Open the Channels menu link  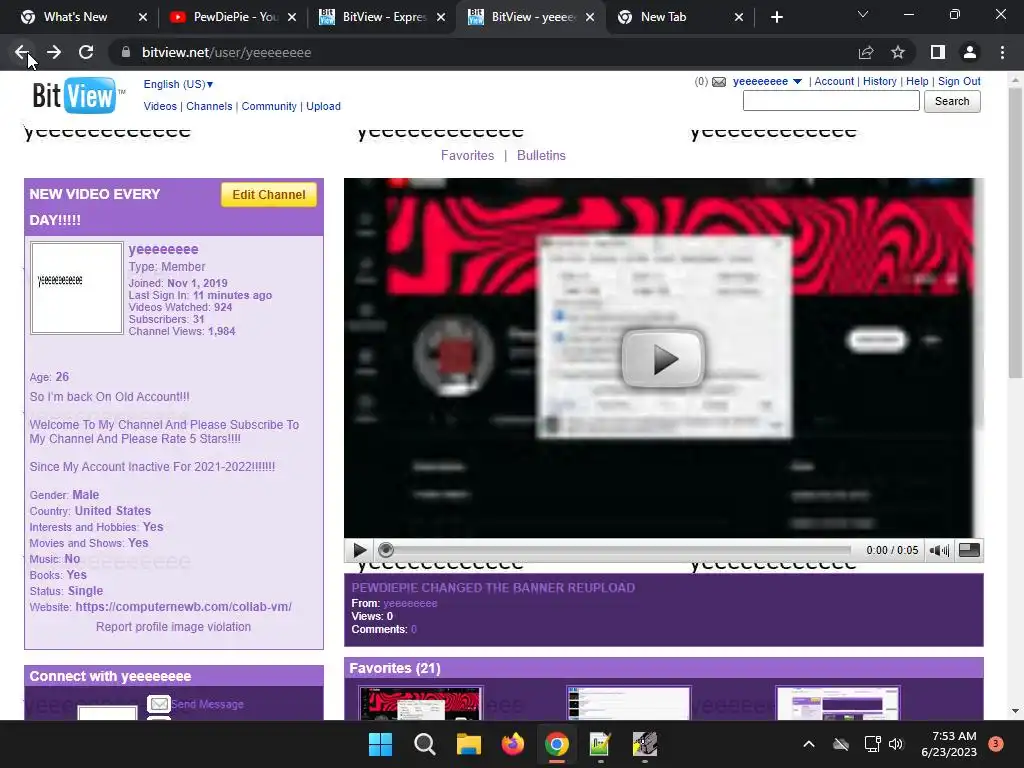[x=209, y=106]
